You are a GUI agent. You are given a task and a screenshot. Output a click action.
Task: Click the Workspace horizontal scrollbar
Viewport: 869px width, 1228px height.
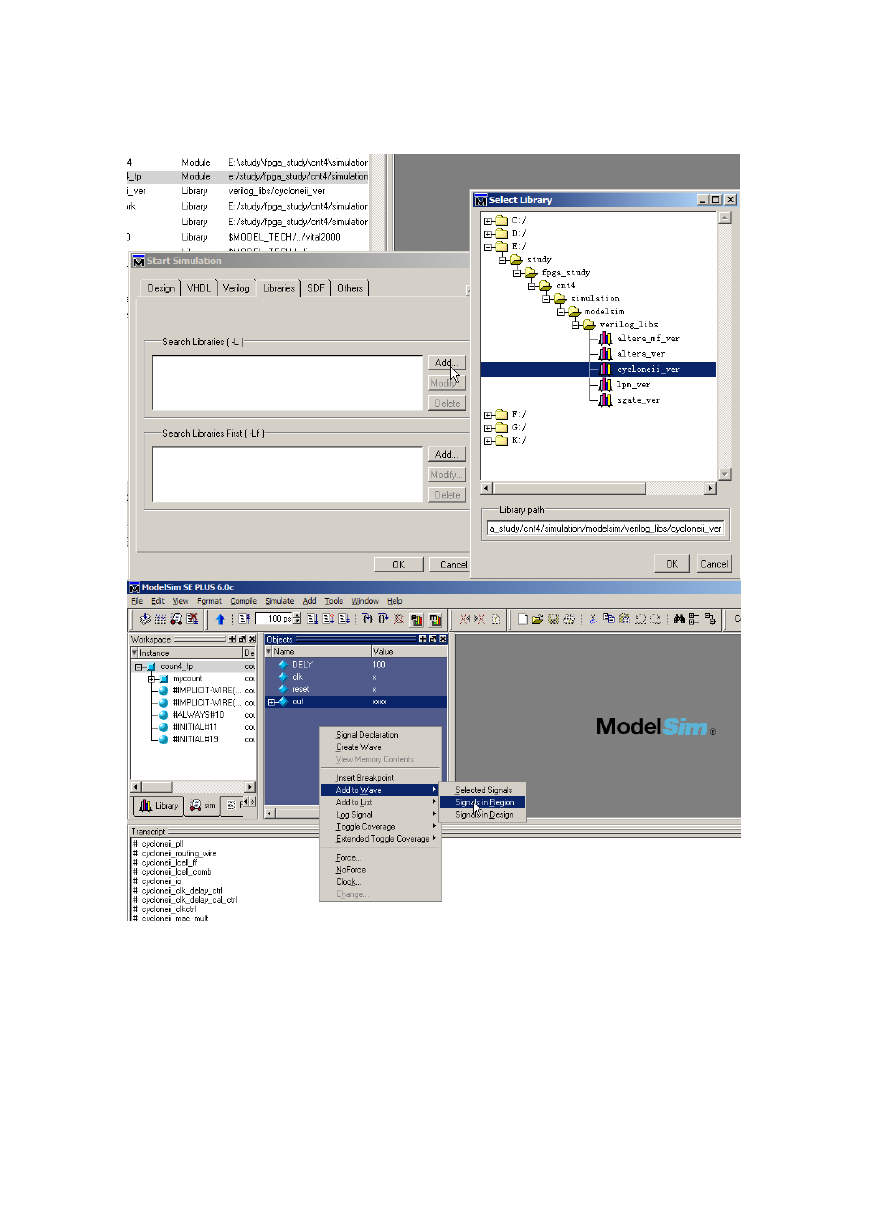pos(194,787)
